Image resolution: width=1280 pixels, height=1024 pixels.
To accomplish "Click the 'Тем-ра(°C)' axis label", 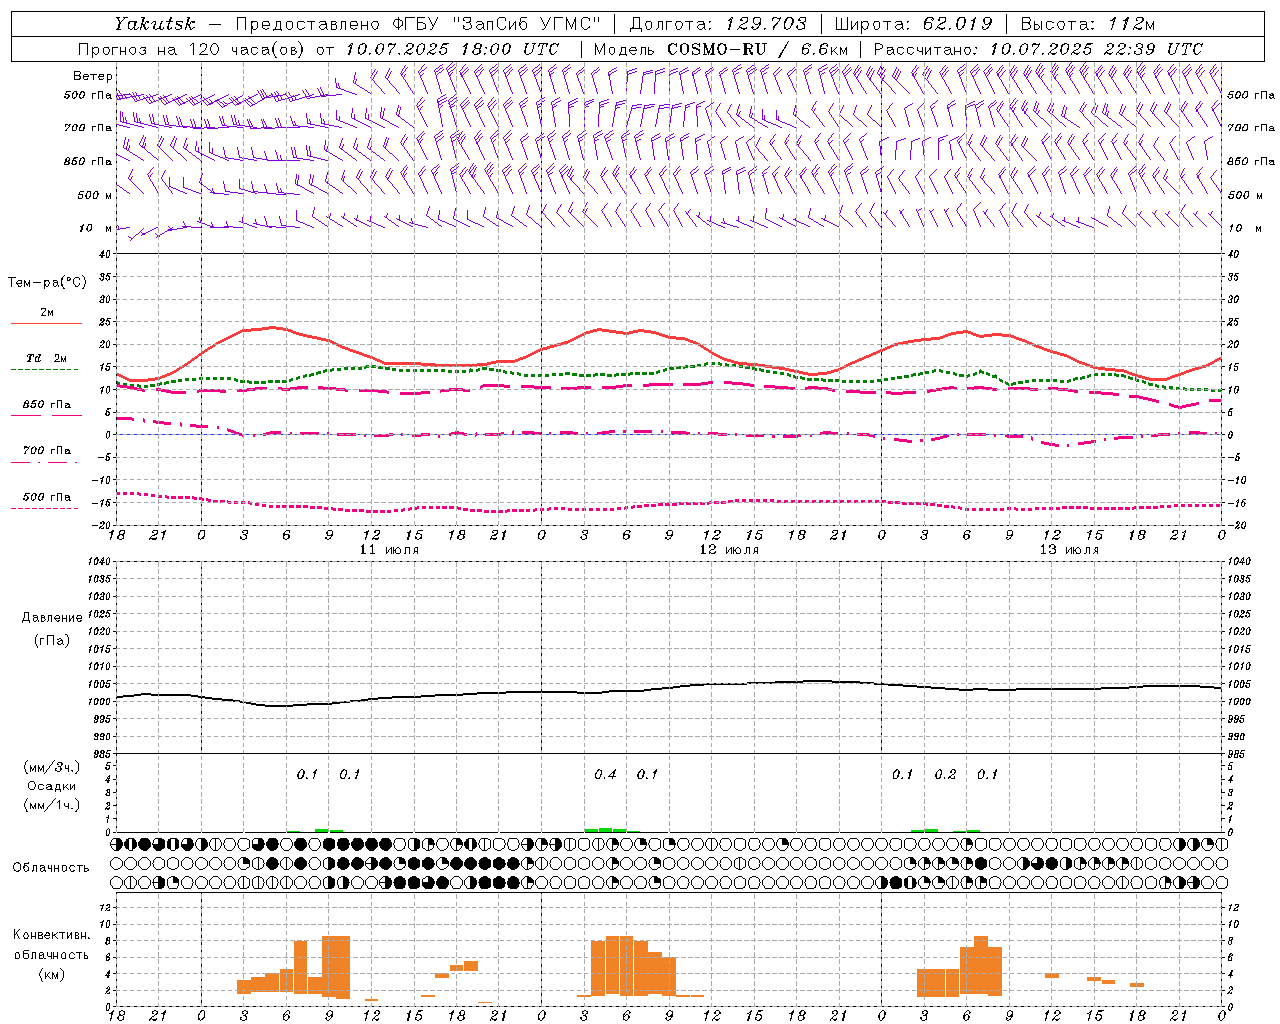I will [x=47, y=283].
